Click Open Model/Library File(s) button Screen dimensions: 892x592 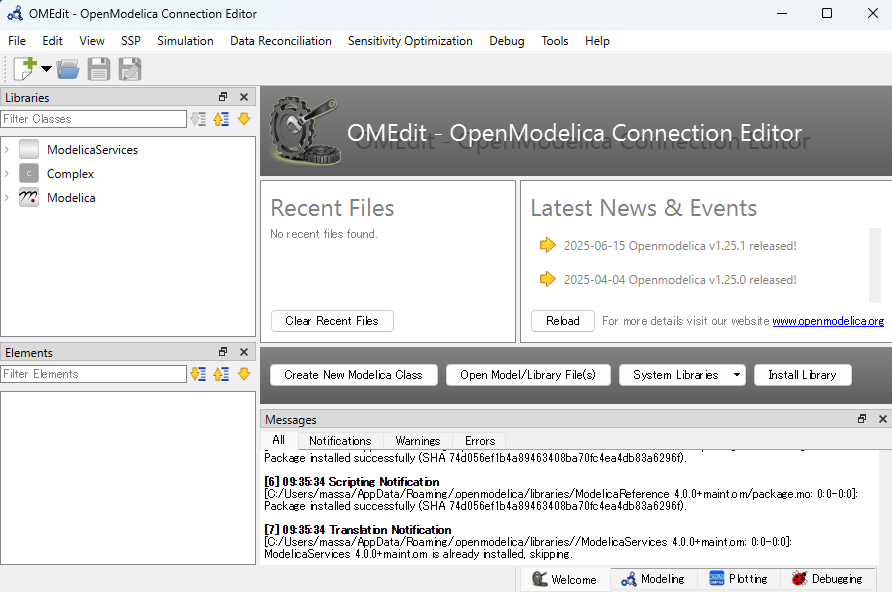[x=528, y=375]
